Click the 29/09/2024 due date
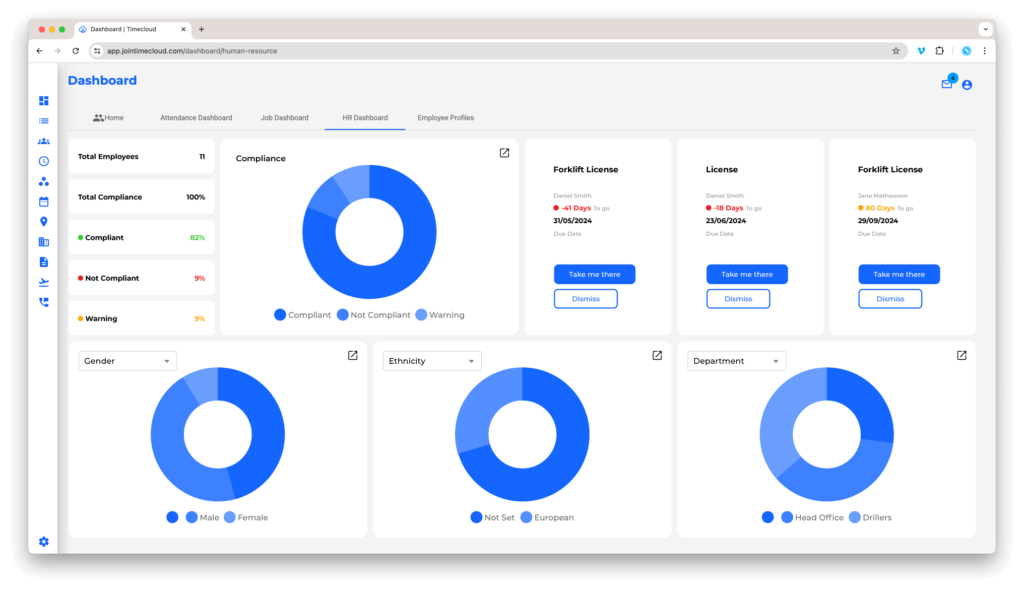1024x591 pixels. (x=878, y=221)
